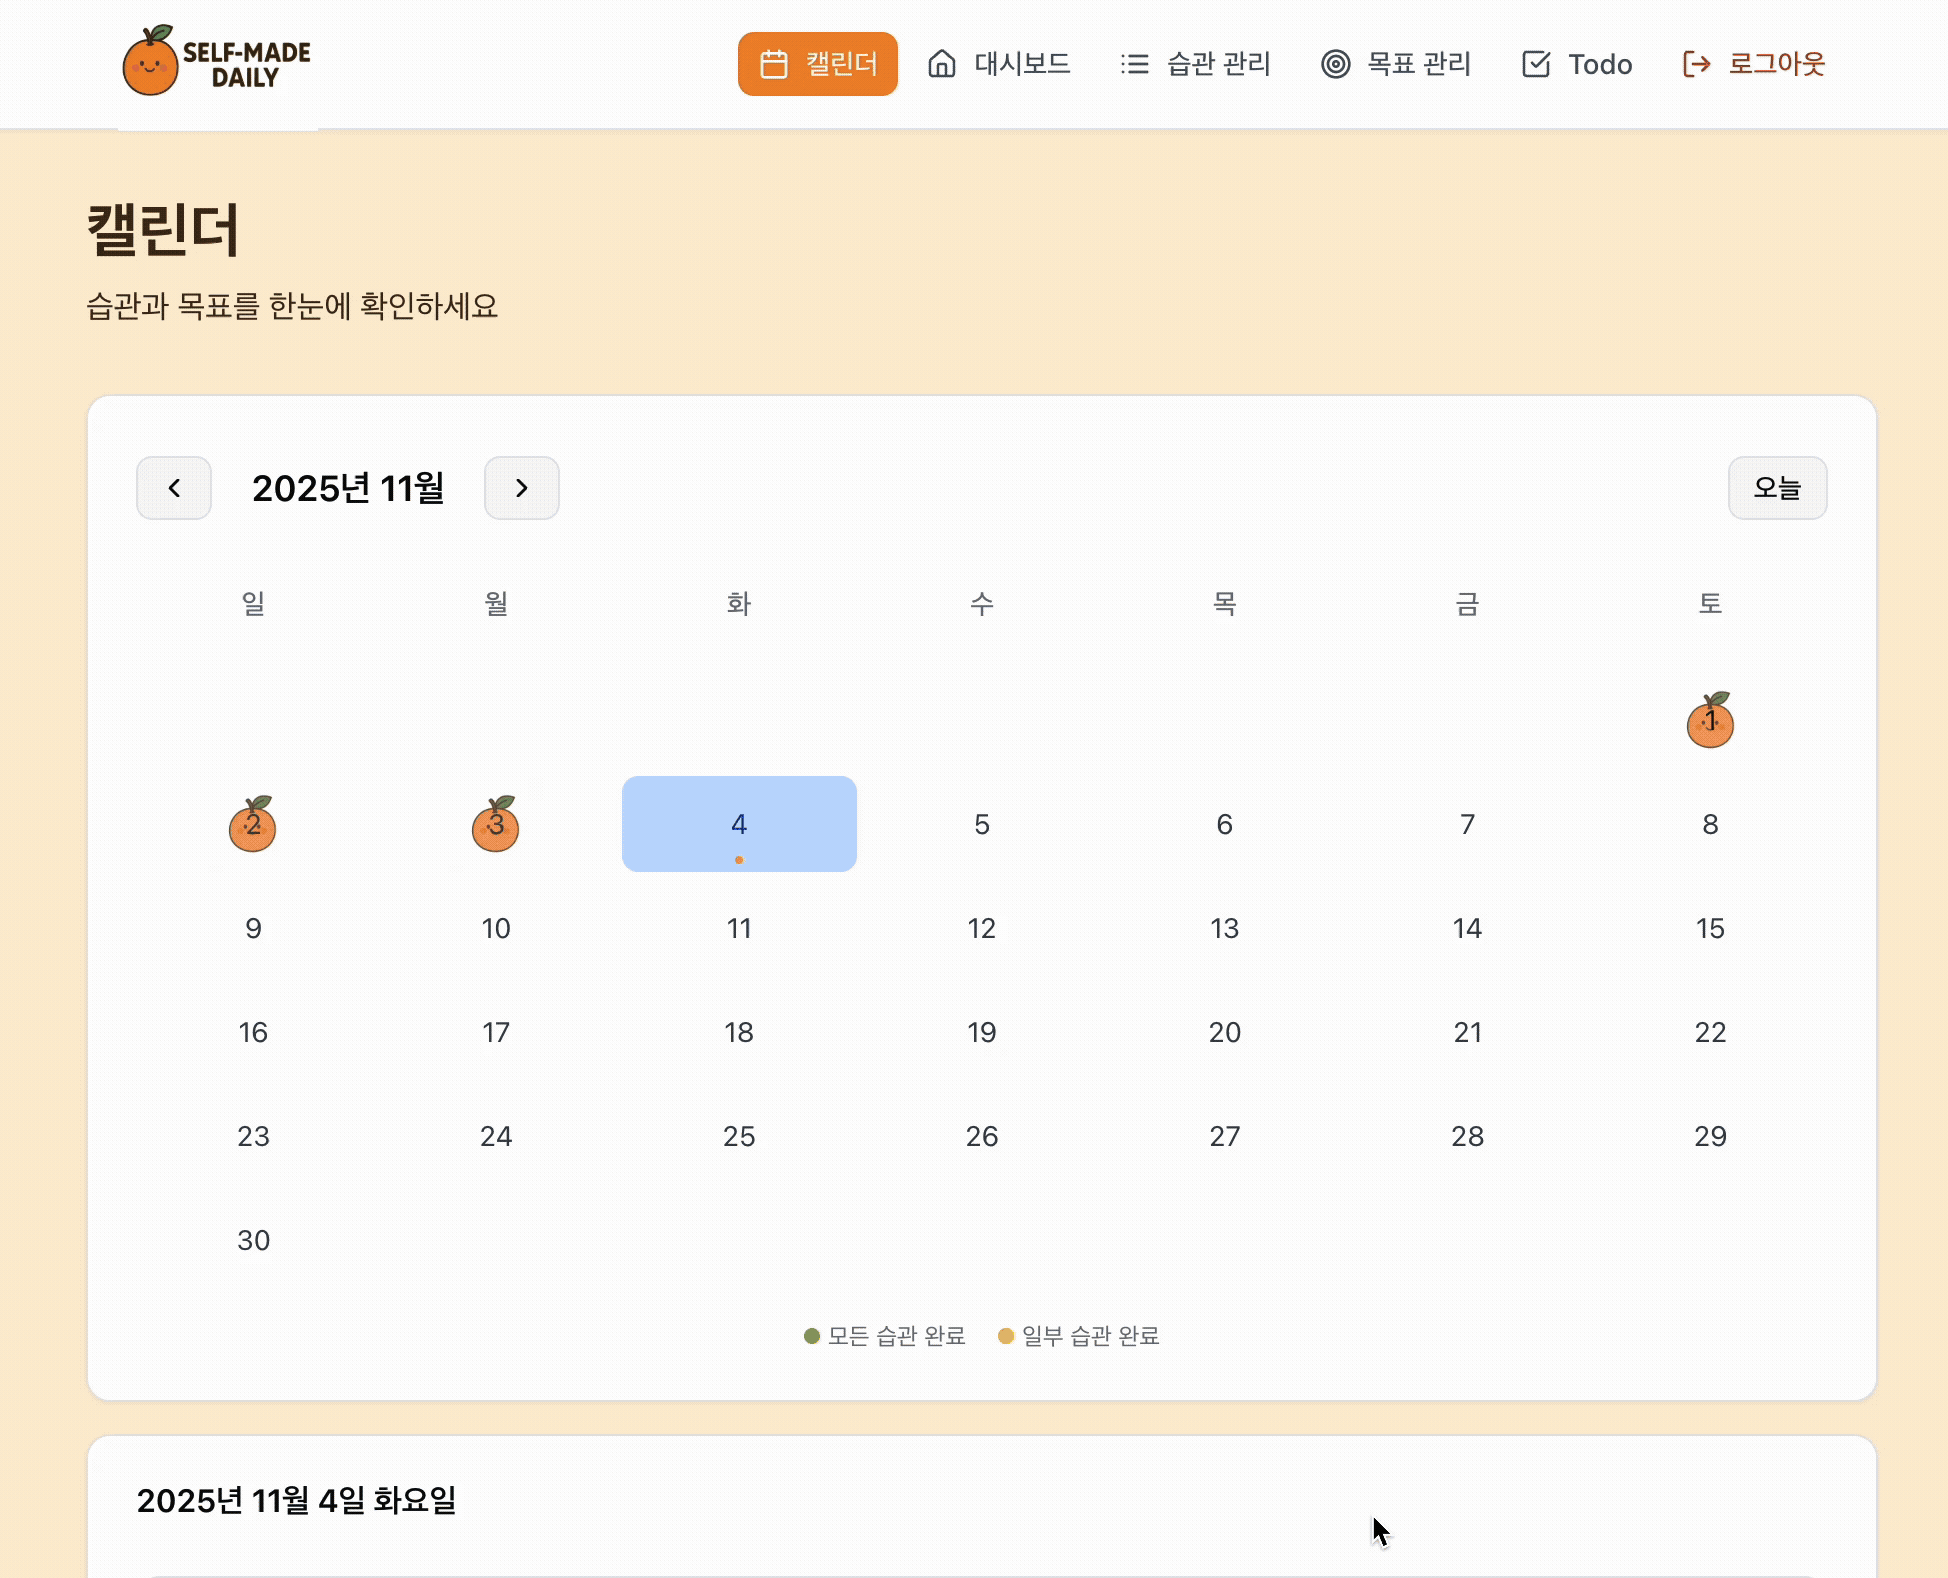This screenshot has height=1578, width=1948.
Task: Select November 15 on the calendar
Action: 1710,928
